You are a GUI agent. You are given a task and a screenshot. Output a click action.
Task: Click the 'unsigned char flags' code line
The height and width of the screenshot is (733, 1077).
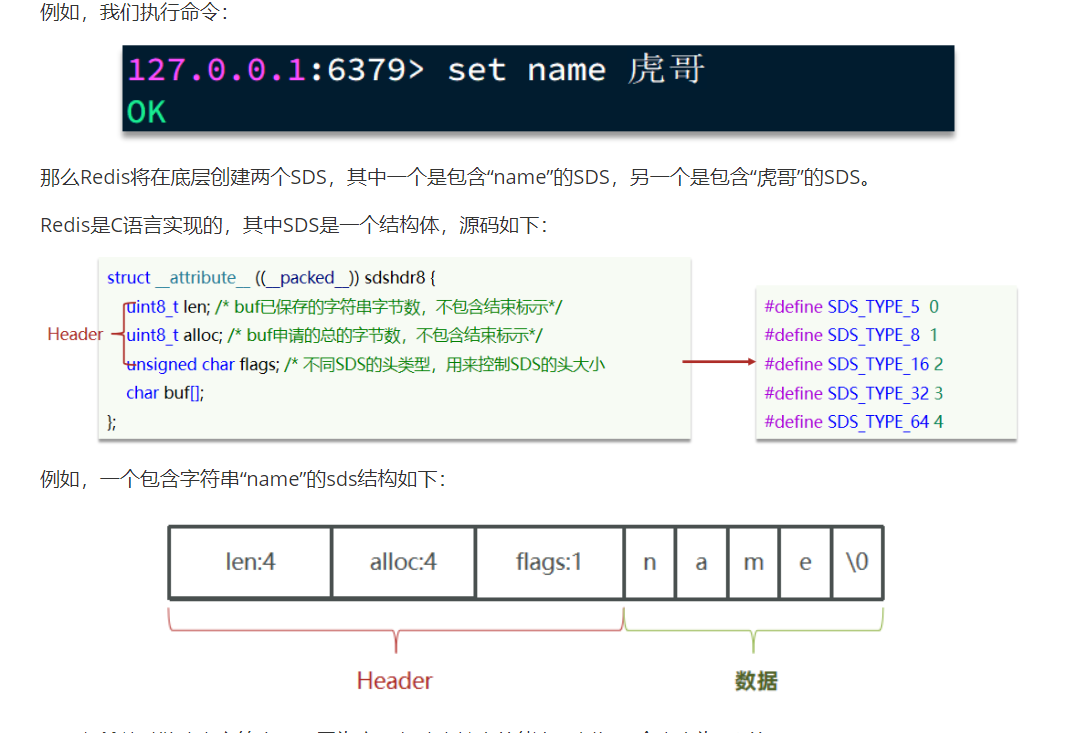click(365, 364)
